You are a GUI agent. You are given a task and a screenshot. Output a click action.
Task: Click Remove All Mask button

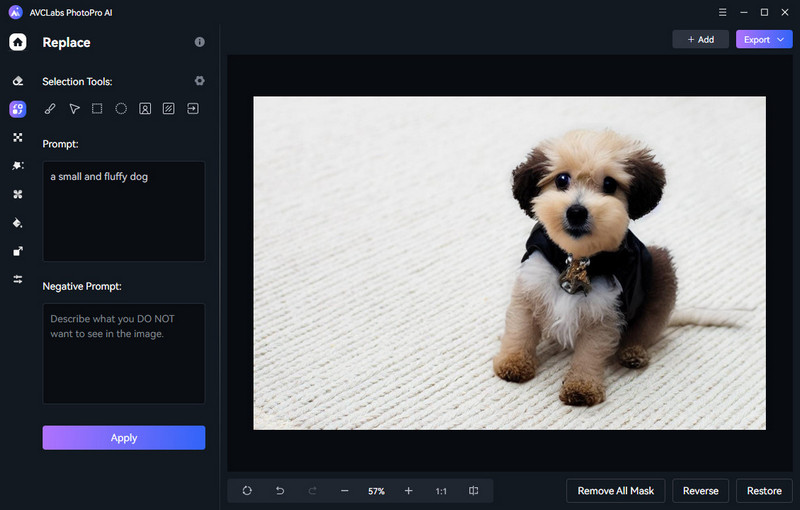[616, 491]
